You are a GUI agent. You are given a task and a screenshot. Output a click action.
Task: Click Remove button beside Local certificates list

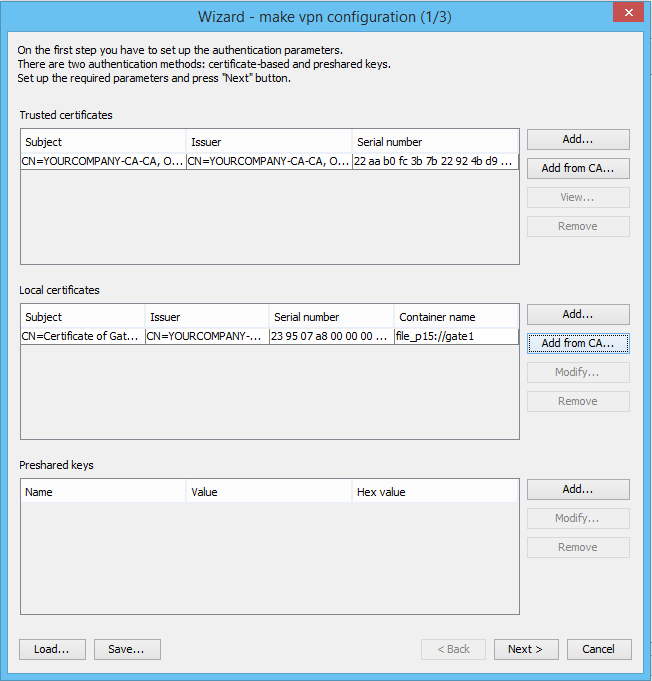point(578,402)
